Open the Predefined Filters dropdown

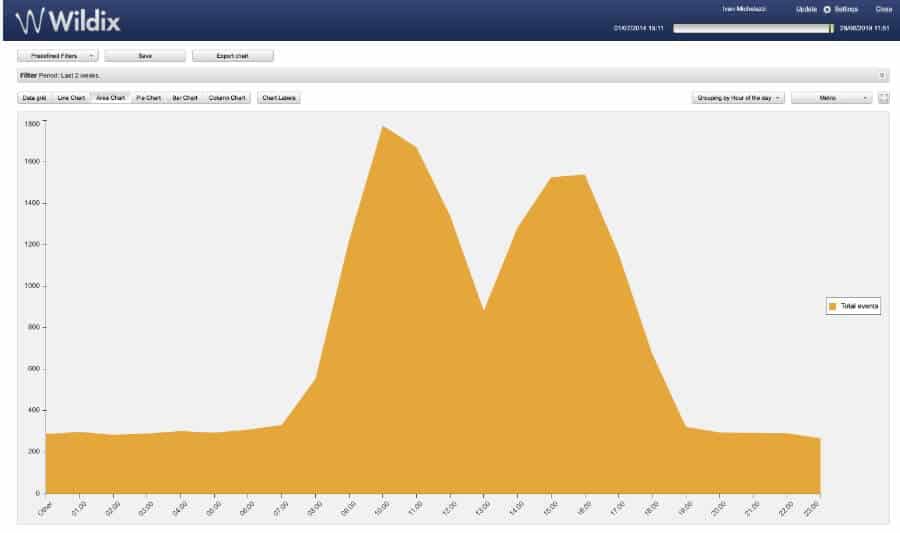pos(57,56)
